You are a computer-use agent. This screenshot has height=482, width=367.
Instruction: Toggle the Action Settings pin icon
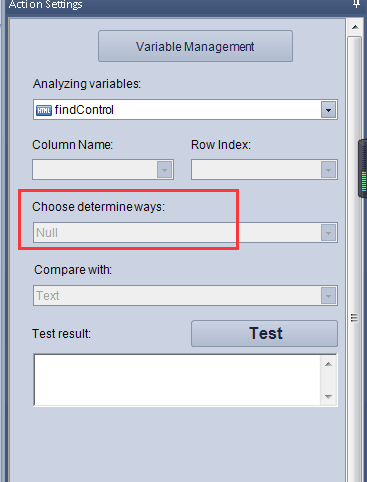tap(356, 4)
